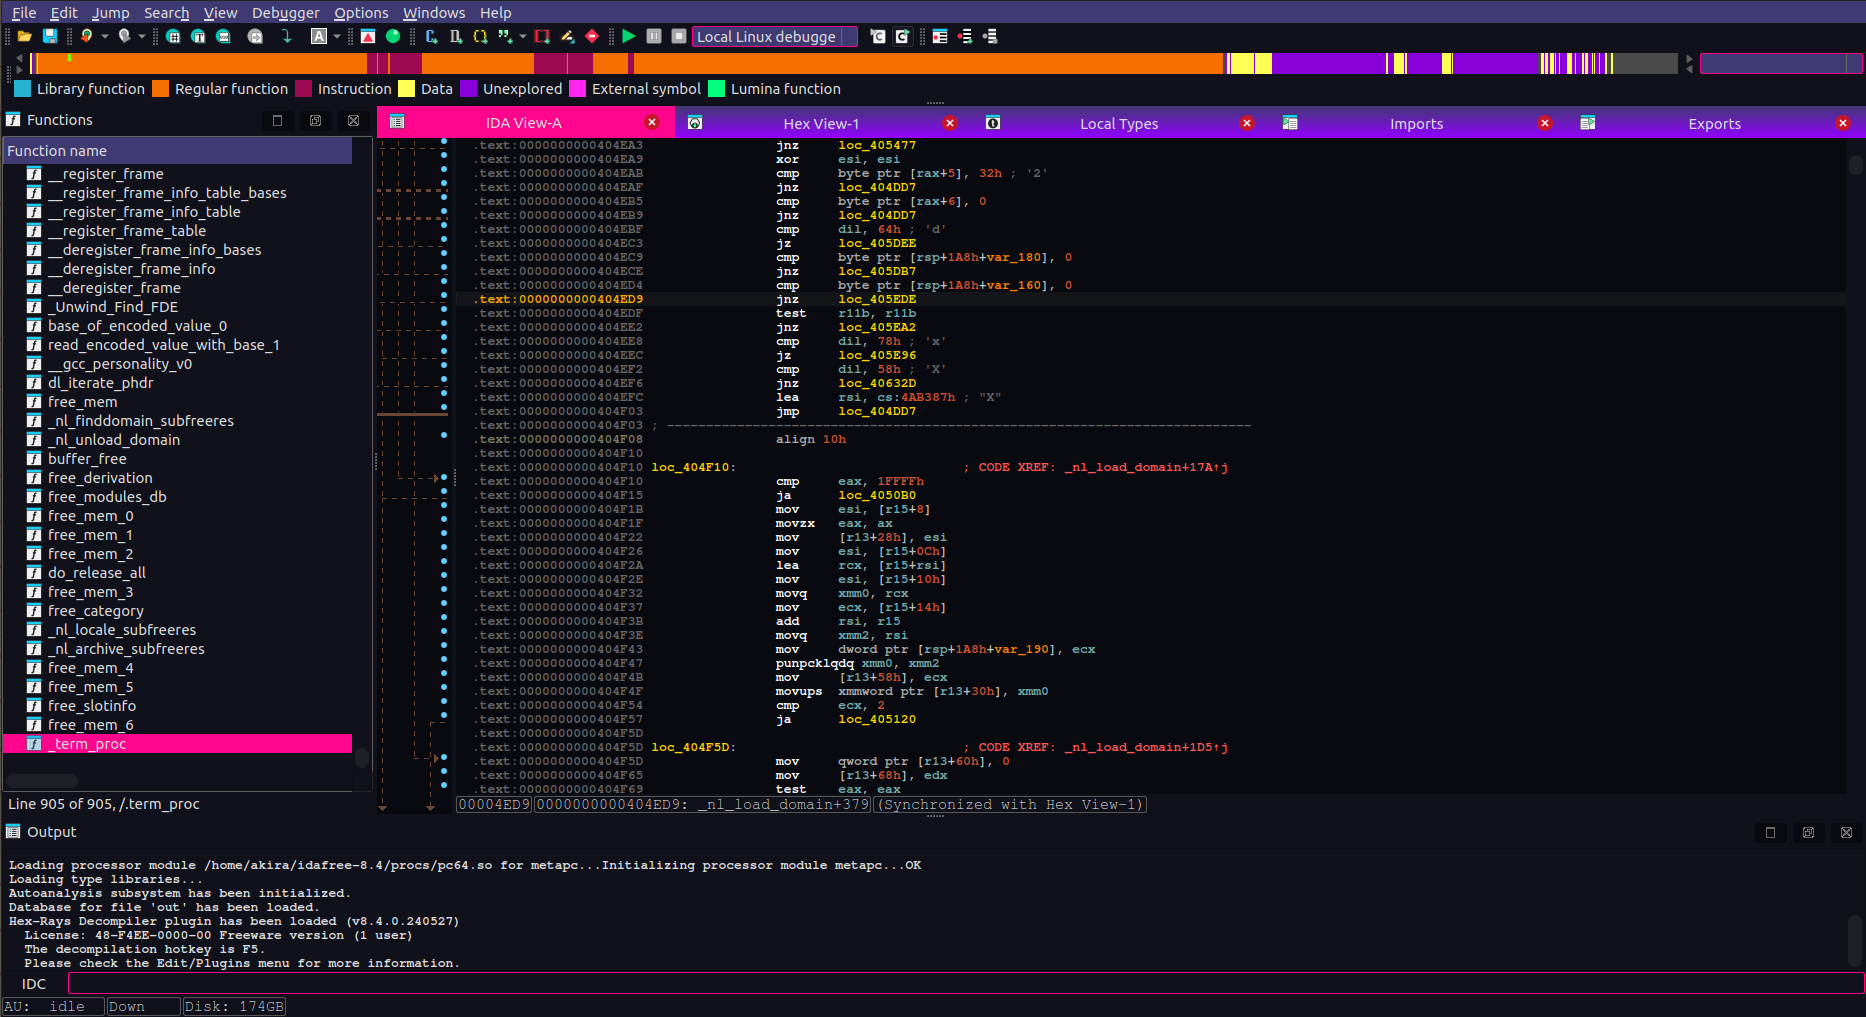
Task: Click the breakpoint list toolbar icon
Action: pos(940,36)
